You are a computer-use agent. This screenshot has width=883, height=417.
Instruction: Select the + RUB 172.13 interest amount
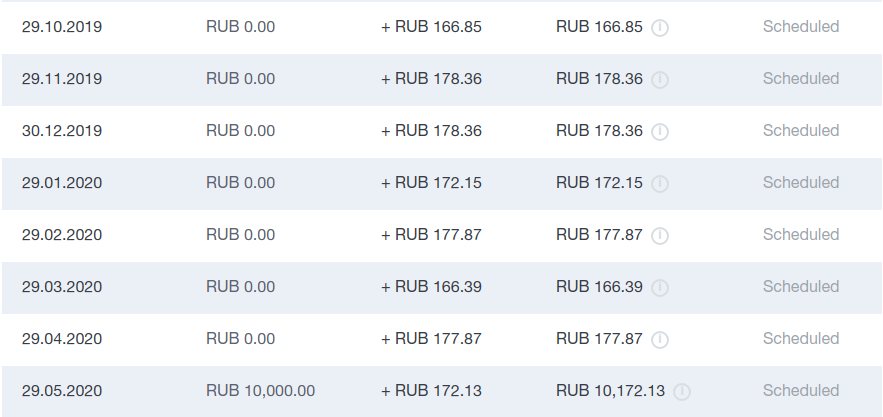[431, 391]
